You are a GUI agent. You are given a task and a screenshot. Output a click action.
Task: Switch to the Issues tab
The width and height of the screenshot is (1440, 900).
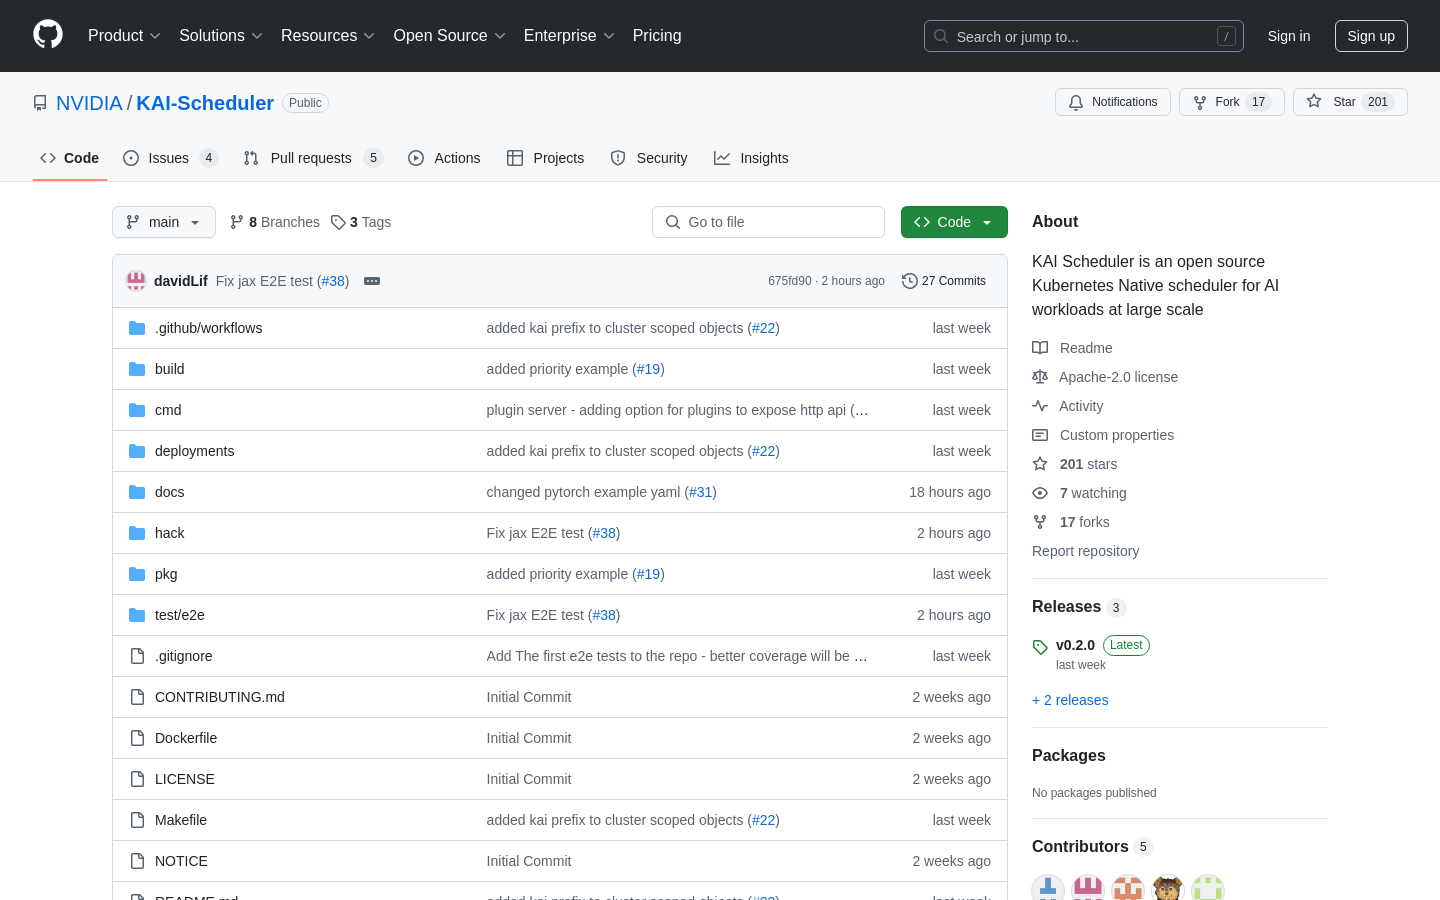pyautogui.click(x=170, y=158)
